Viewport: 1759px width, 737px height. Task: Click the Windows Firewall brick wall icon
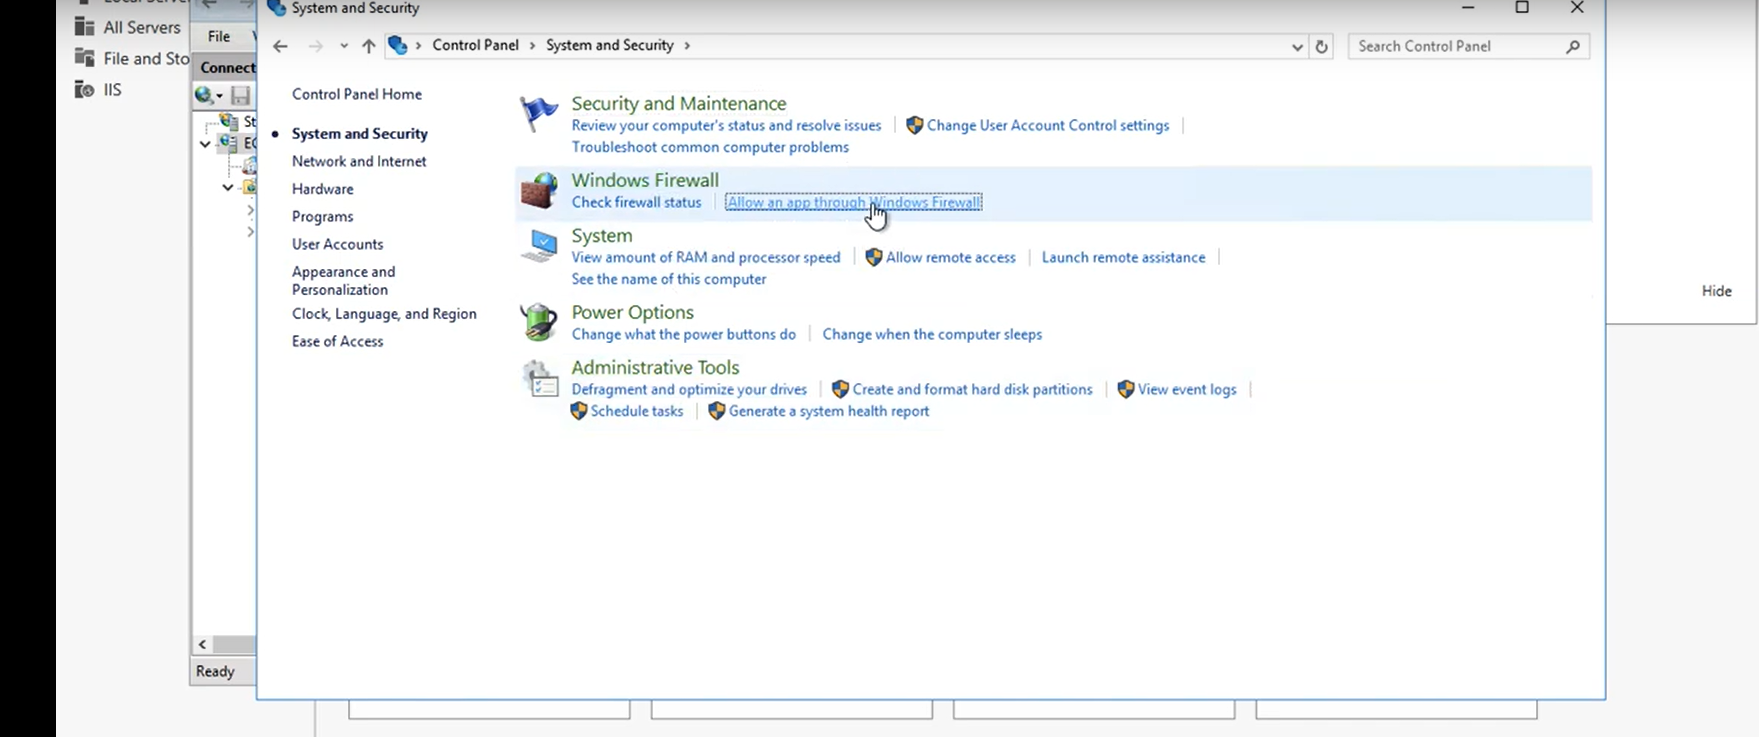[x=539, y=190]
